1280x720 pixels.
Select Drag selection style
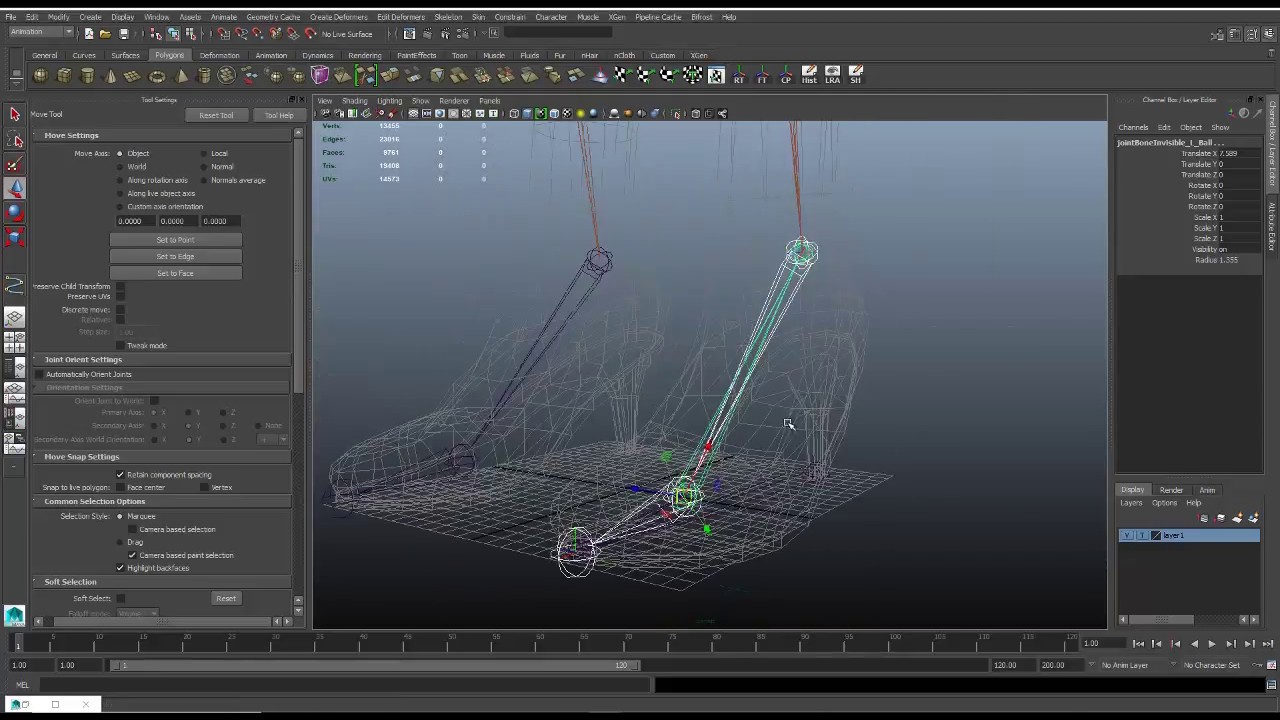click(120, 542)
